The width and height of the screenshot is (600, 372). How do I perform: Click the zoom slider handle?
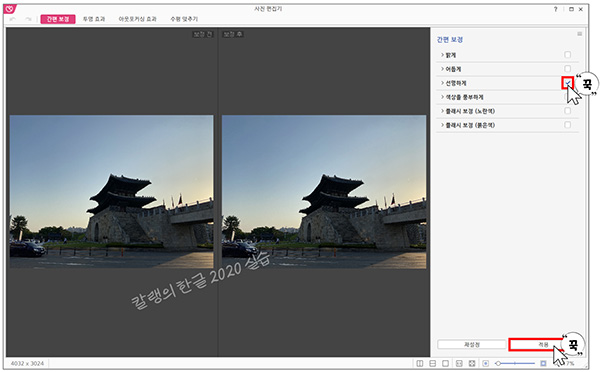click(498, 363)
